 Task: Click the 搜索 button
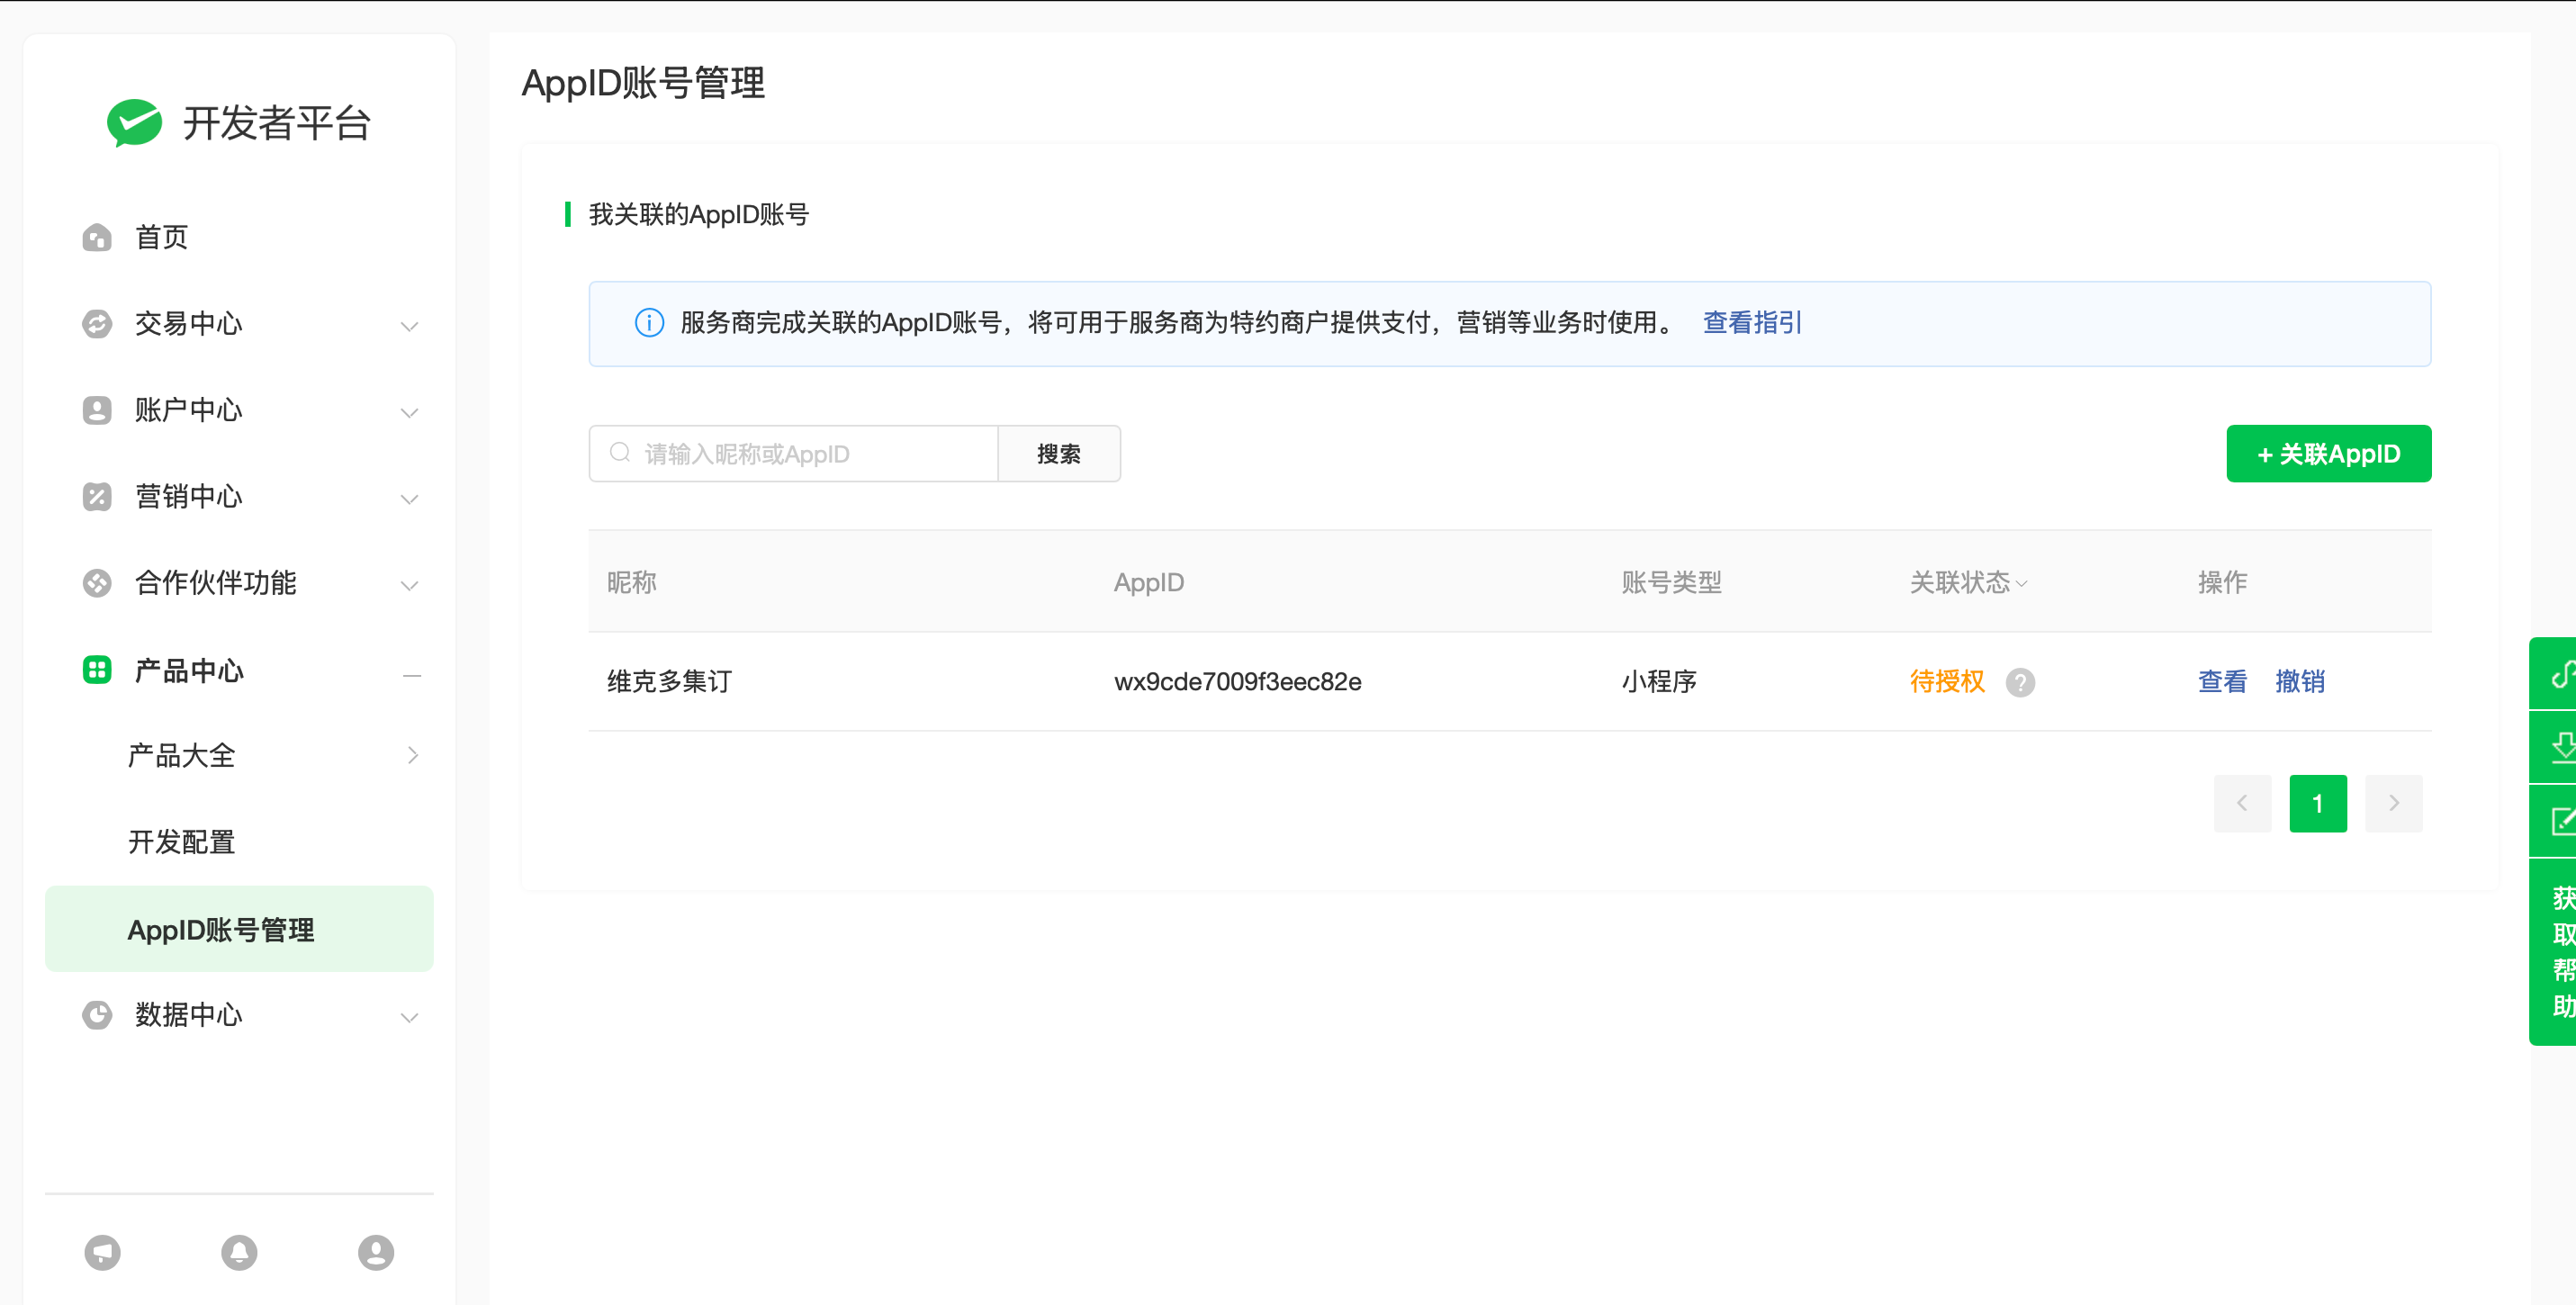[x=1059, y=453]
